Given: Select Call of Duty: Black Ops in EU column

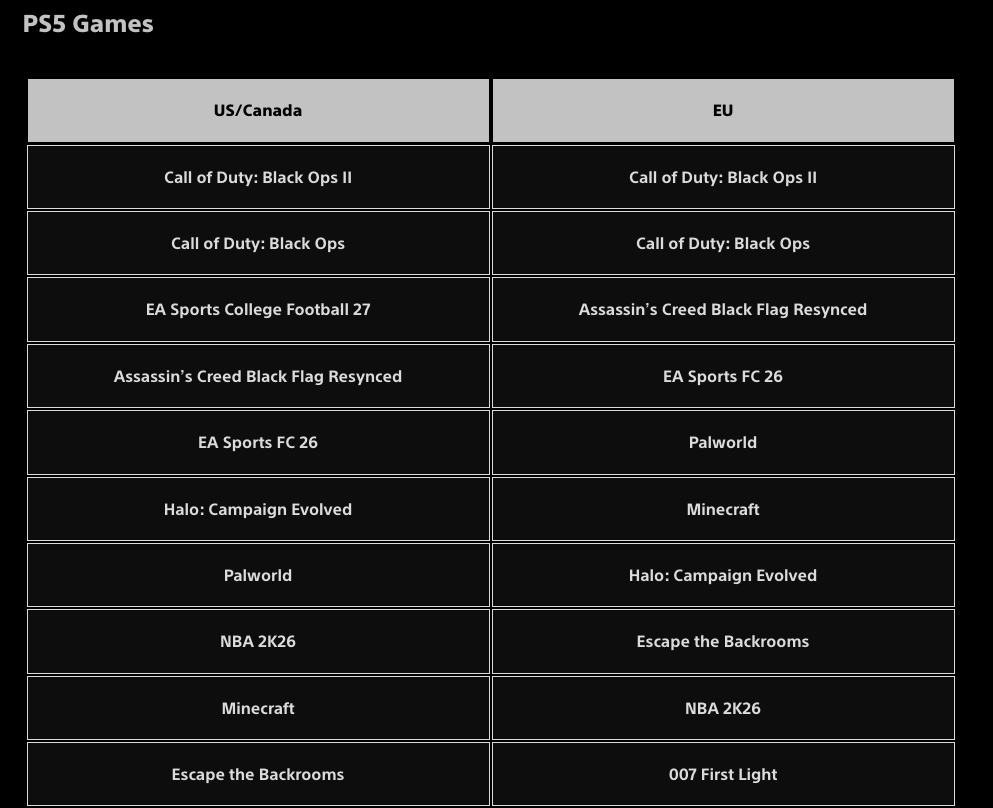Looking at the screenshot, I should (723, 243).
